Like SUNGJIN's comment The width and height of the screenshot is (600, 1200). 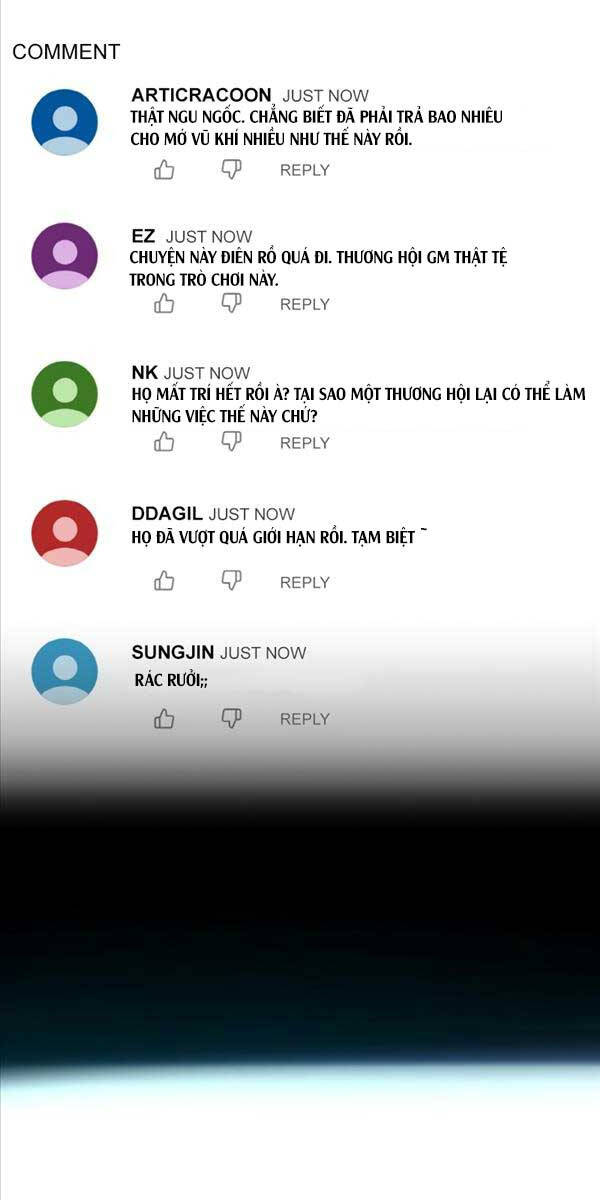pyautogui.click(x=164, y=718)
